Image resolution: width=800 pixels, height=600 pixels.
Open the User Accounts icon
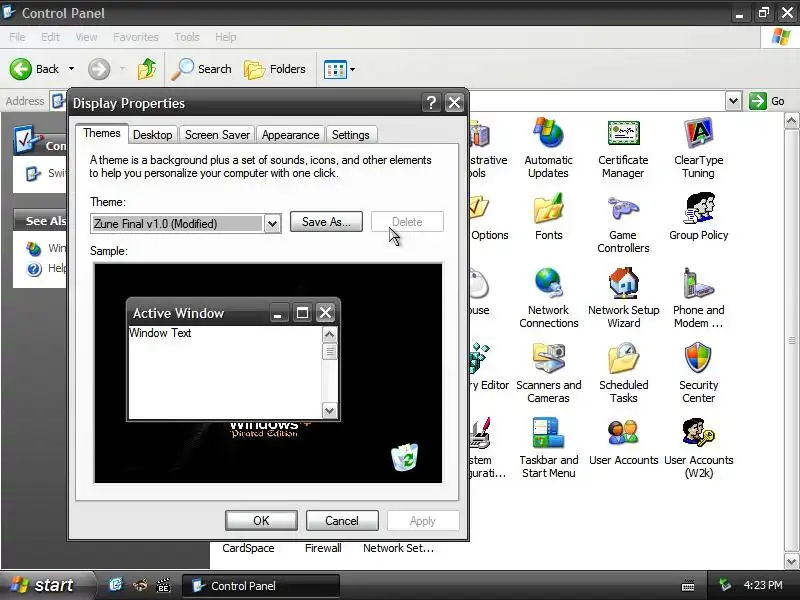click(x=623, y=442)
